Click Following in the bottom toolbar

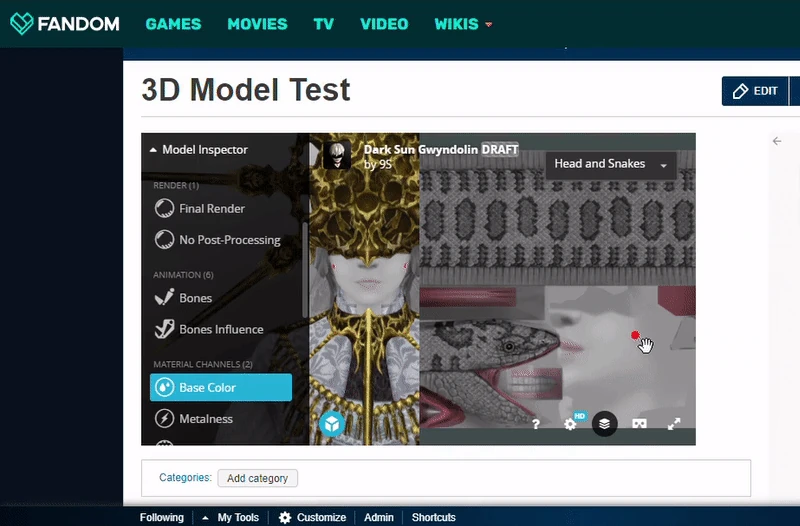coord(162,517)
